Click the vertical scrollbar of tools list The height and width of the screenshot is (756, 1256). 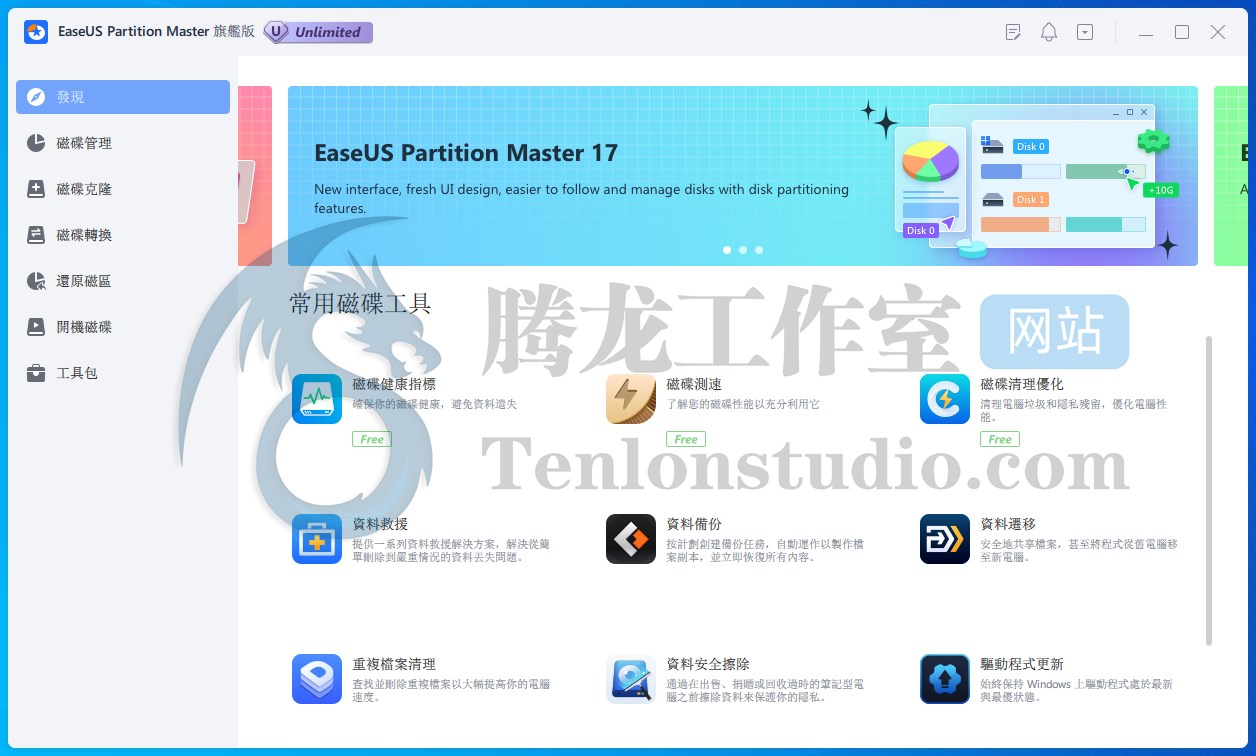tap(1209, 490)
